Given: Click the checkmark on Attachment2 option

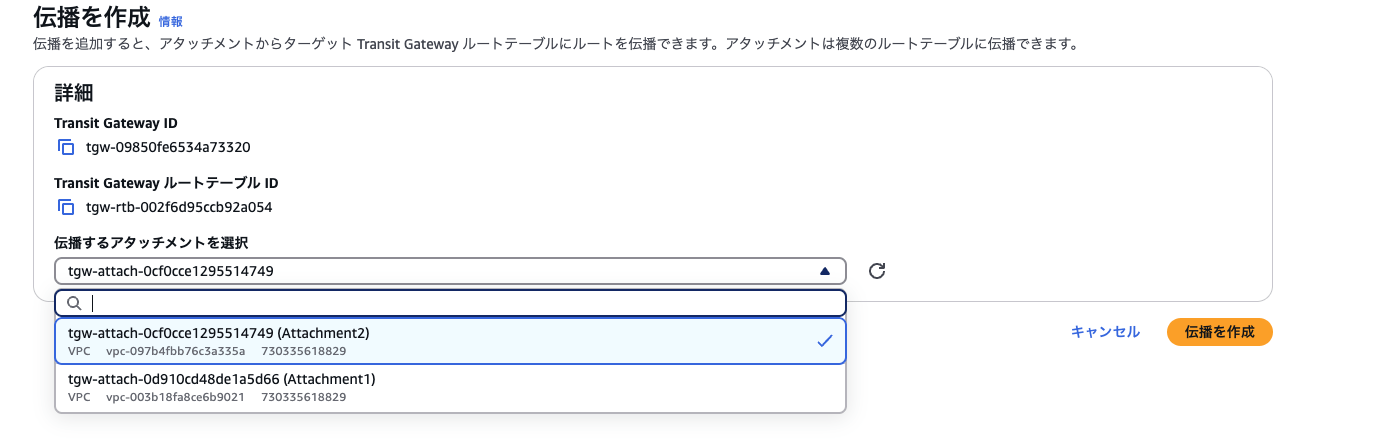Looking at the screenshot, I should (824, 341).
